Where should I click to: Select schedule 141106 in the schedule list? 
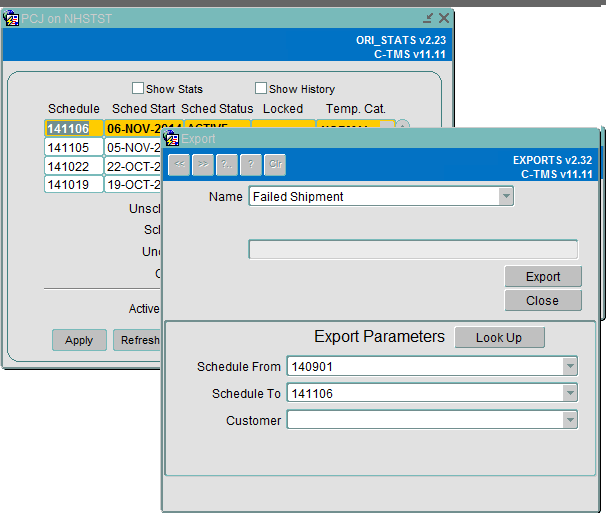74,128
